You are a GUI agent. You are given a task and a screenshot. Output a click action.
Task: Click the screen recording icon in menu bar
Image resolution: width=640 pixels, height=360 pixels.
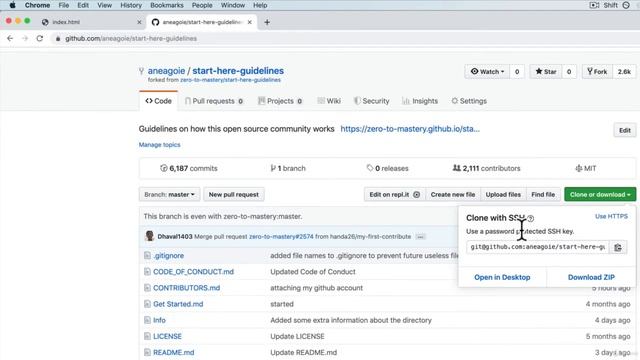[x=594, y=5]
